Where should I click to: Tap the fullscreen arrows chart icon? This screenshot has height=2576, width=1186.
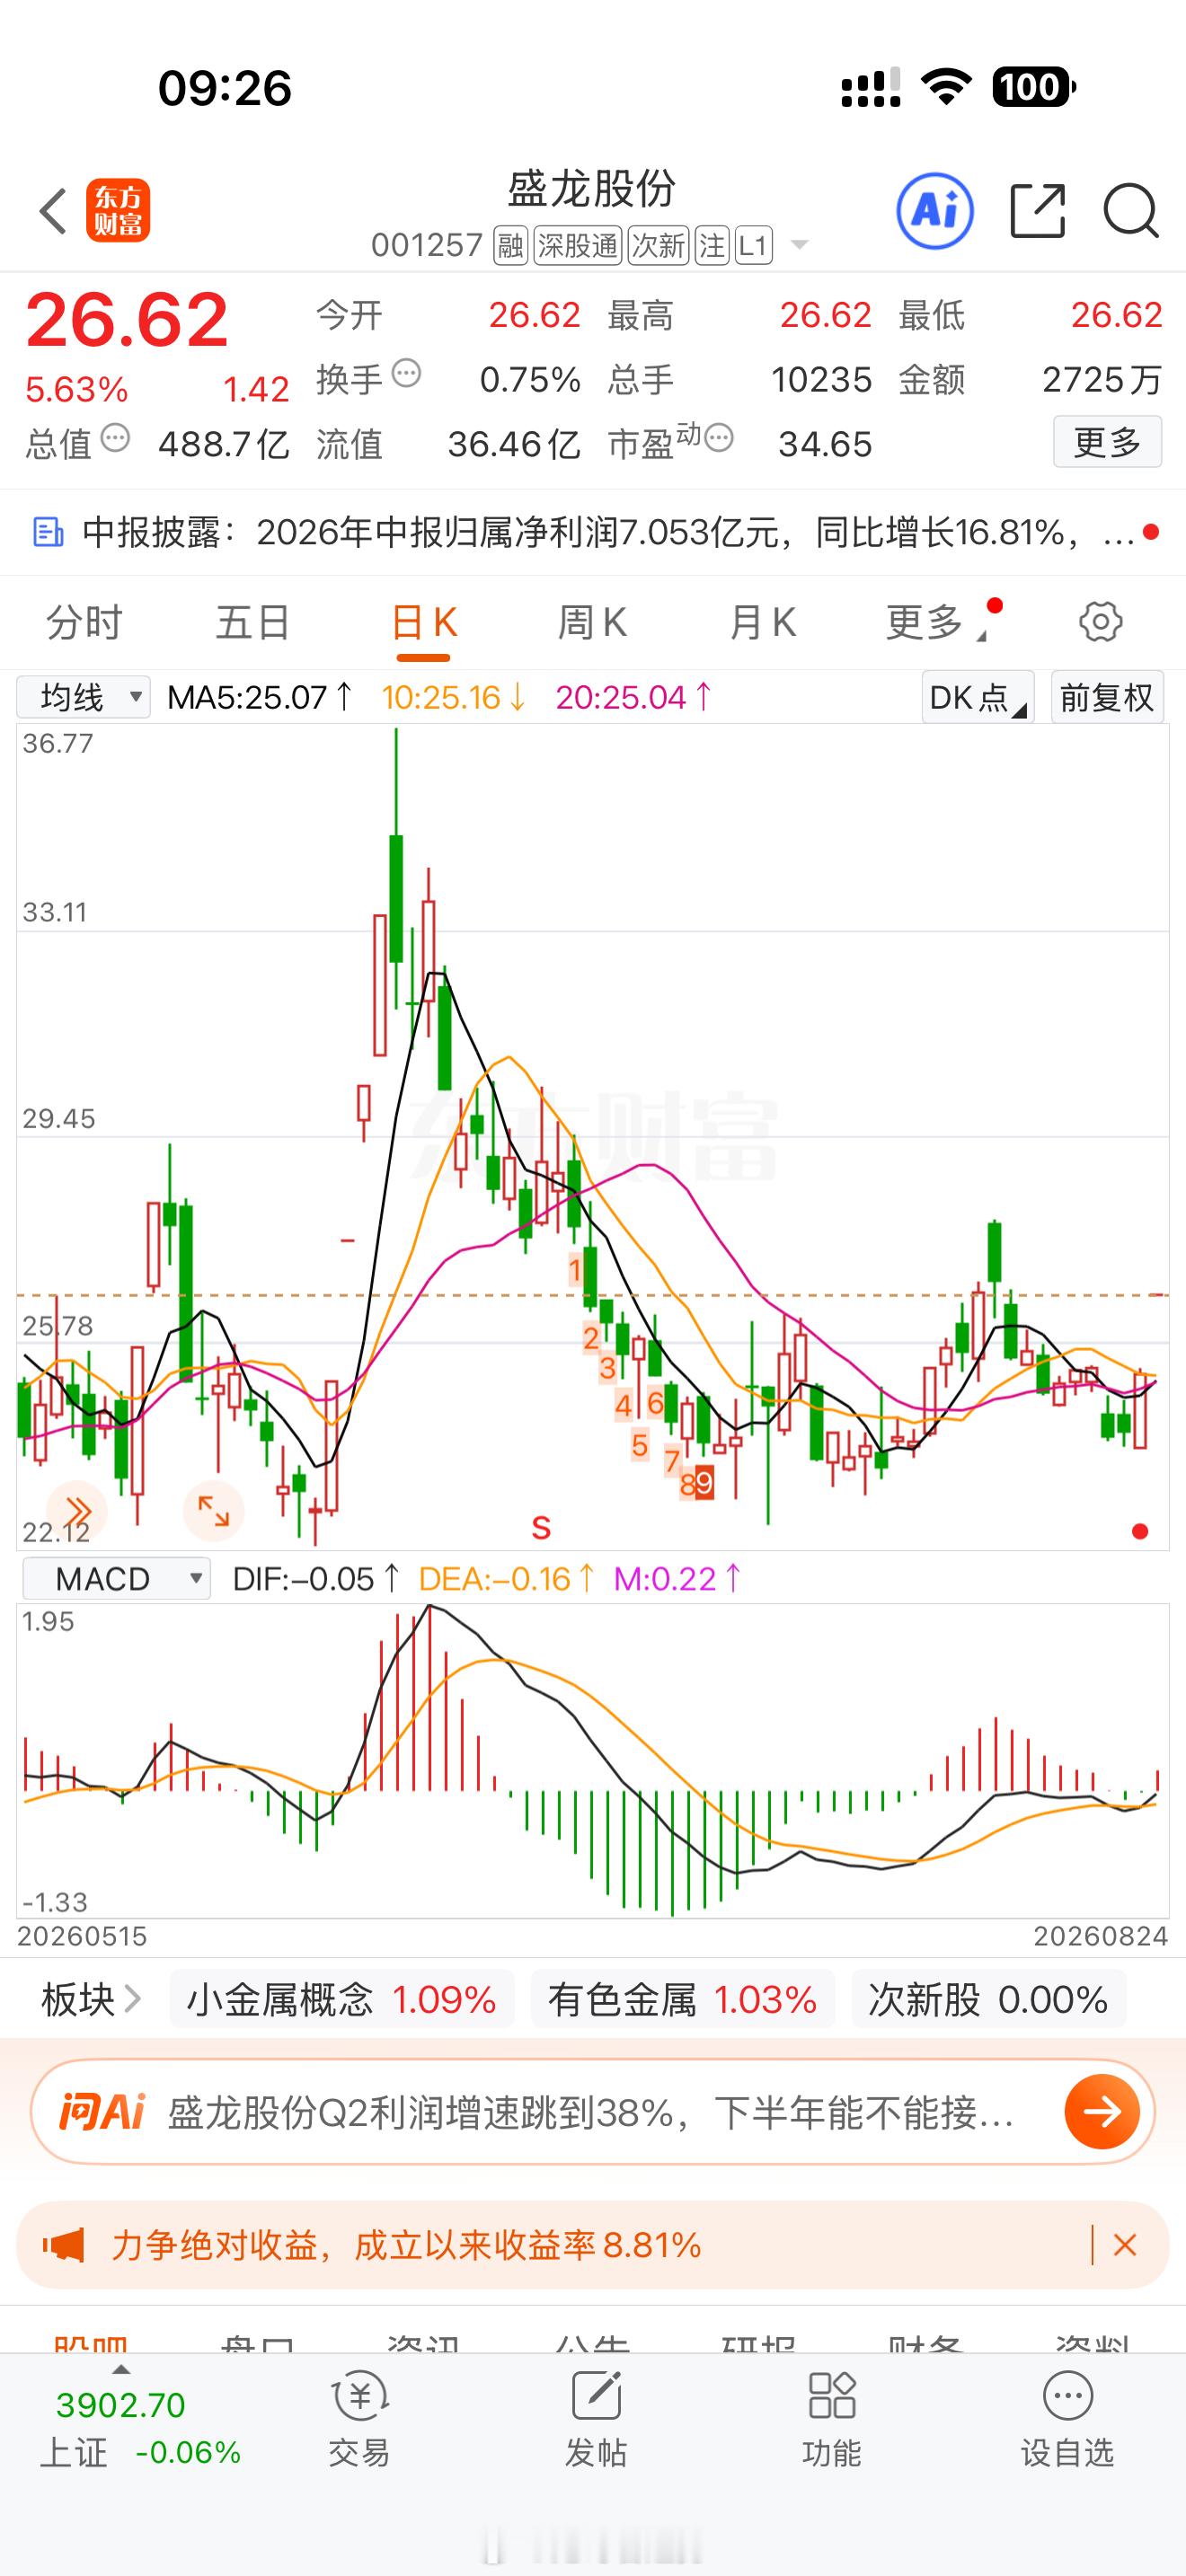click(x=213, y=1511)
